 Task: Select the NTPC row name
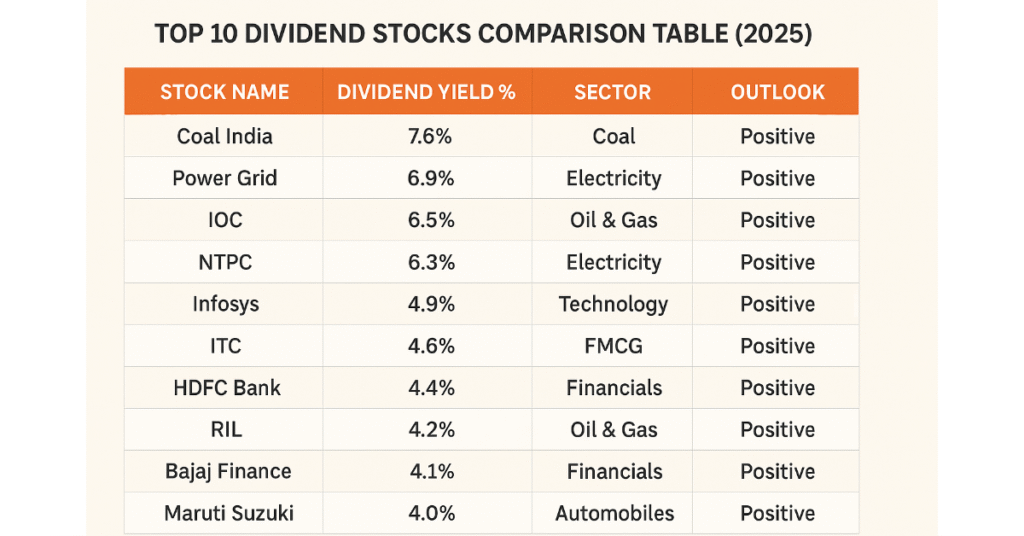(224, 262)
